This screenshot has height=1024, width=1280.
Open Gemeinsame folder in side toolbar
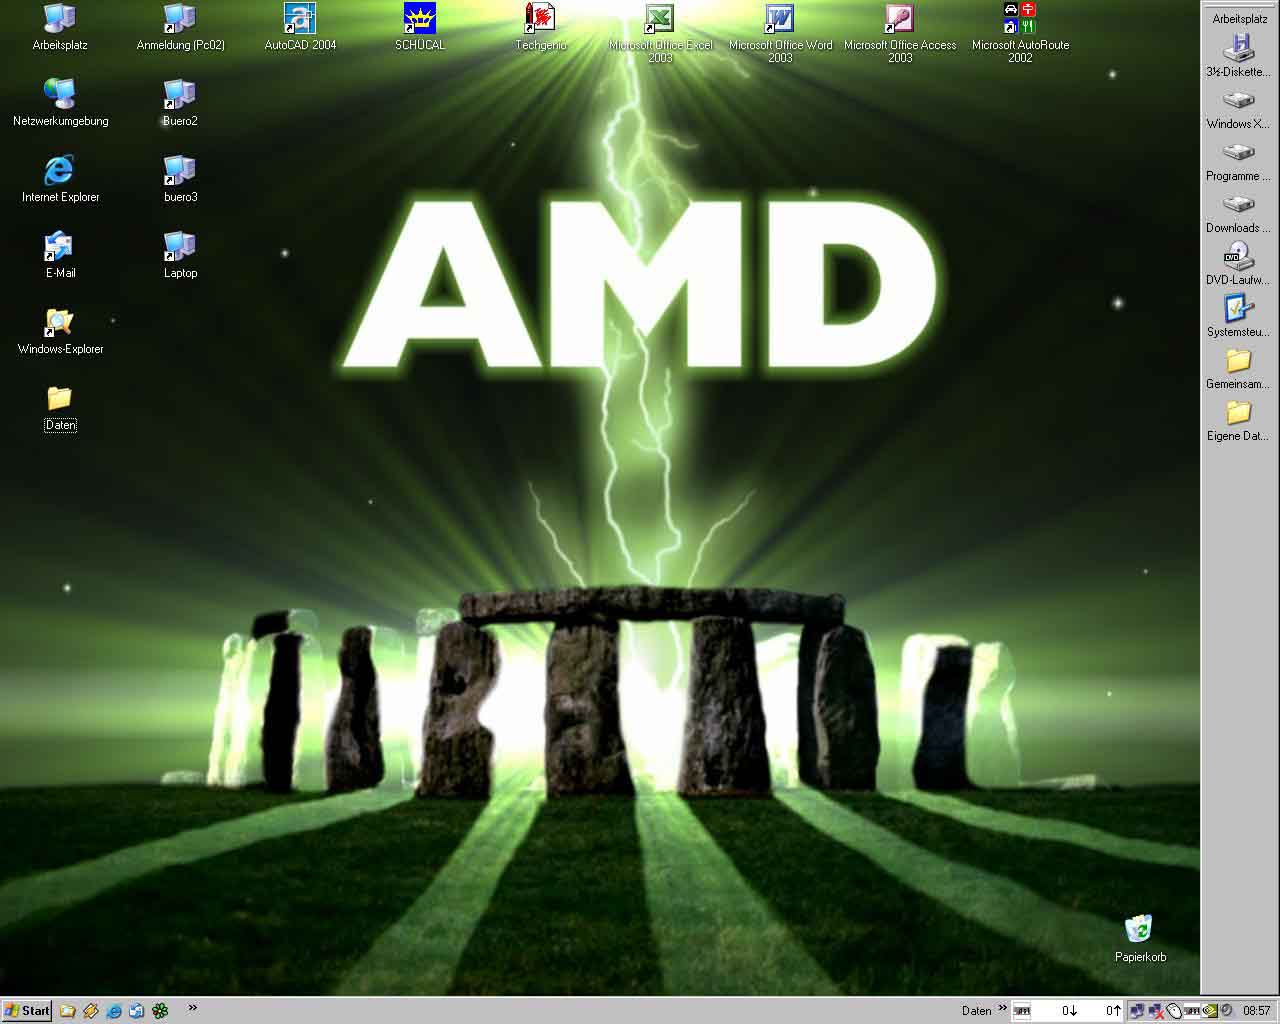point(1238,369)
